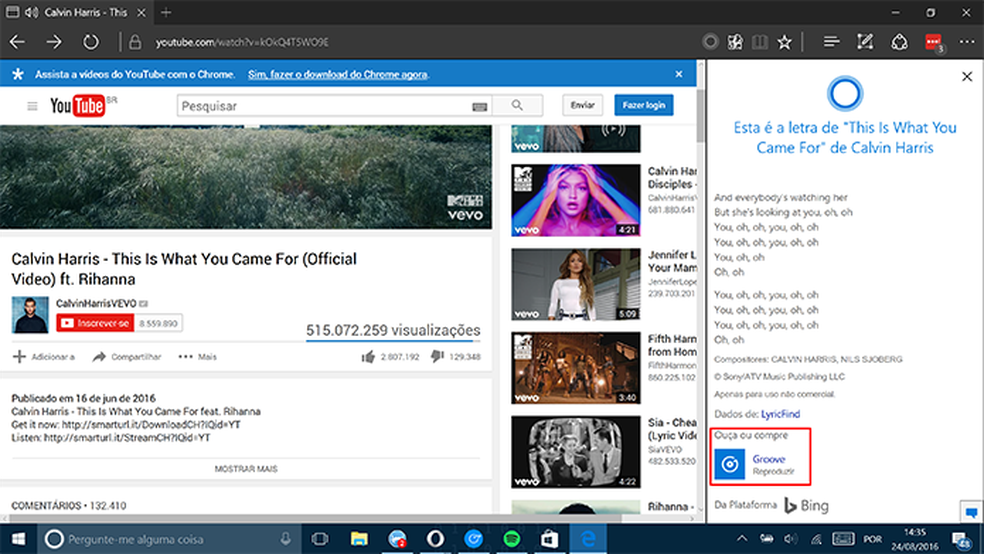Open Windows Start menu

[18, 539]
